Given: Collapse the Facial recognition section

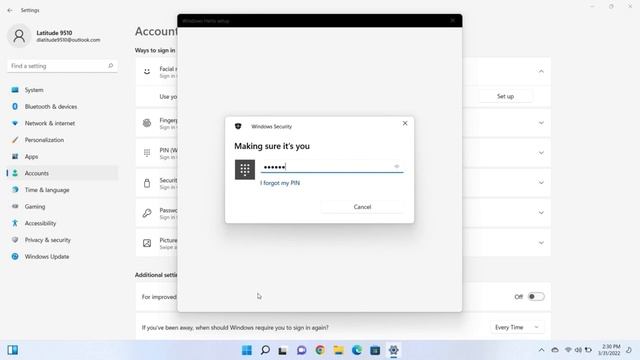Looking at the screenshot, I should 541,71.
